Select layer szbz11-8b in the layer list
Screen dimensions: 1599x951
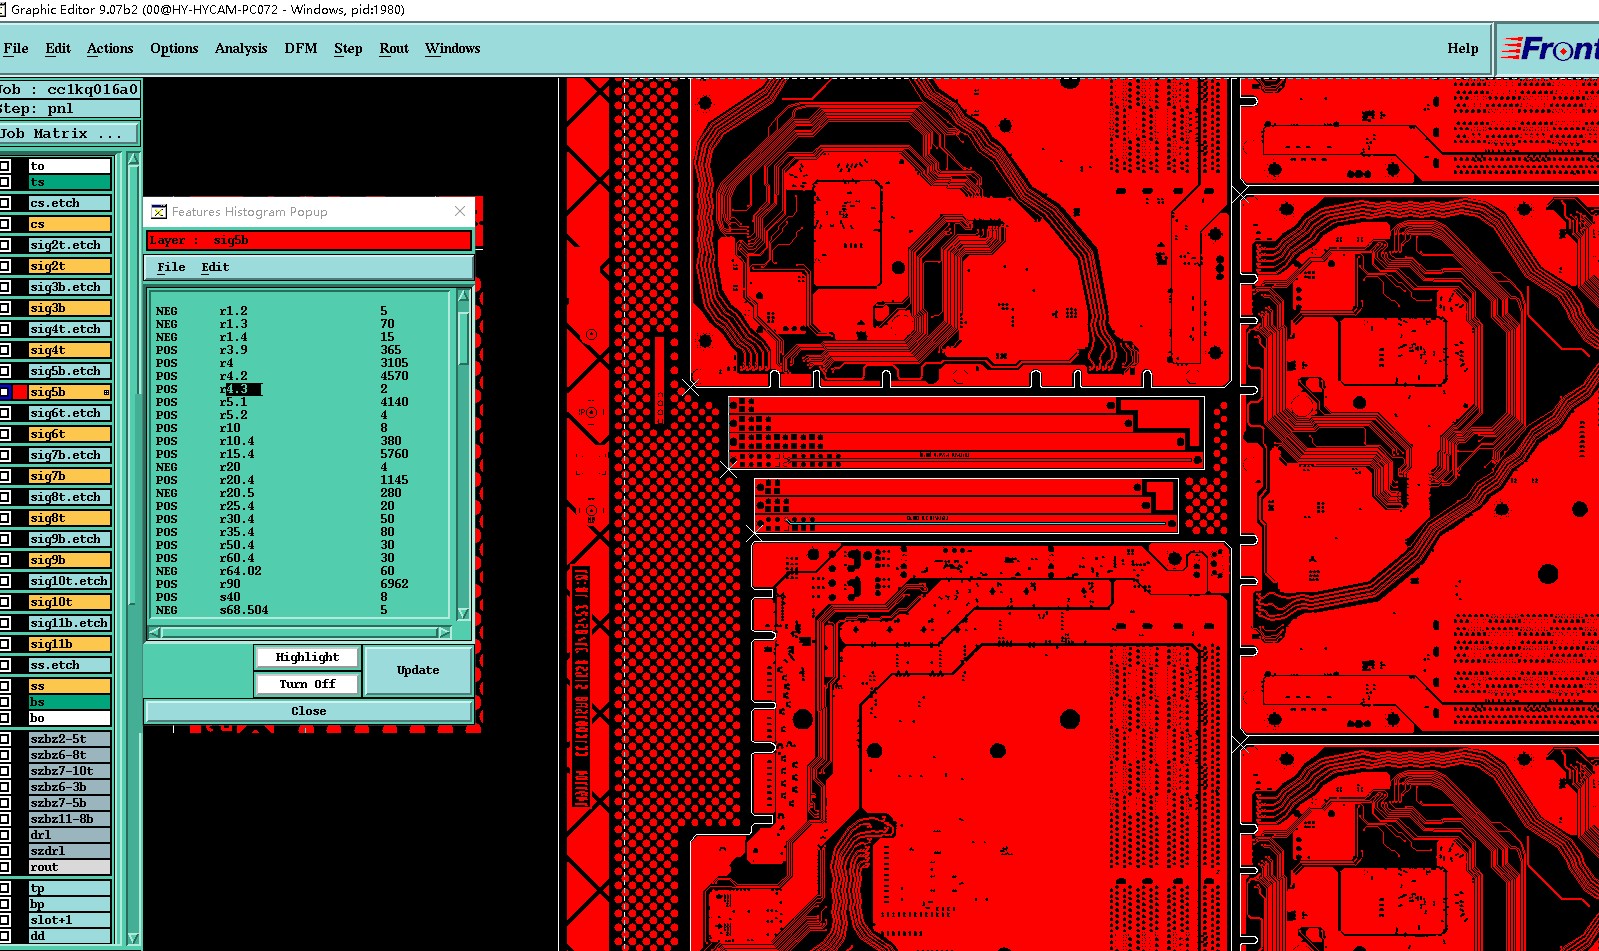[69, 819]
